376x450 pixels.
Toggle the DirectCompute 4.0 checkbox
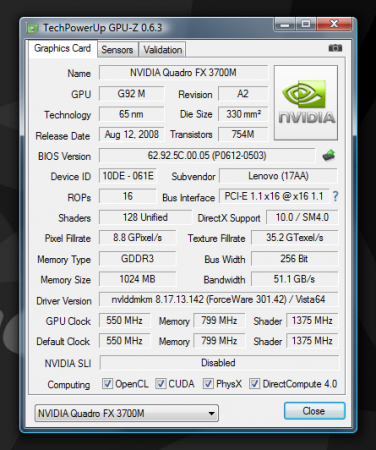255,384
